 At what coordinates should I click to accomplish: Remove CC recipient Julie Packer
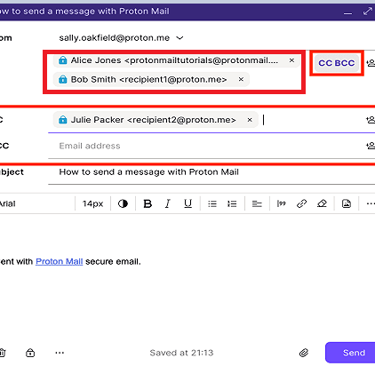tap(250, 120)
